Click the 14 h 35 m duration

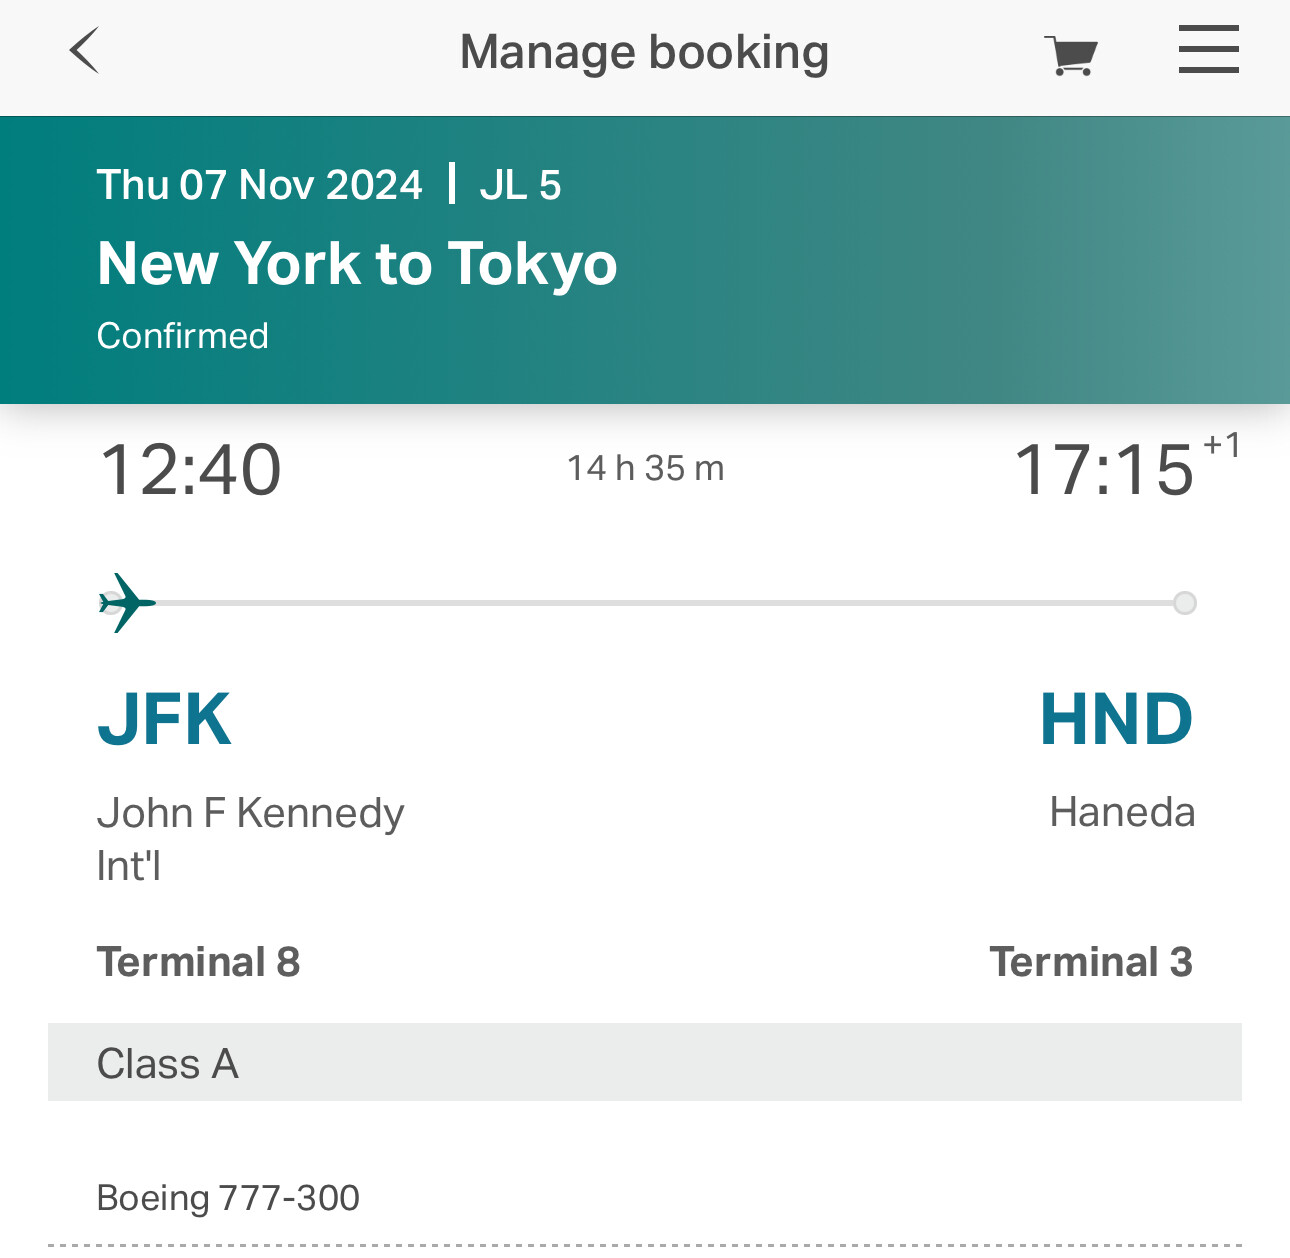coord(645,468)
